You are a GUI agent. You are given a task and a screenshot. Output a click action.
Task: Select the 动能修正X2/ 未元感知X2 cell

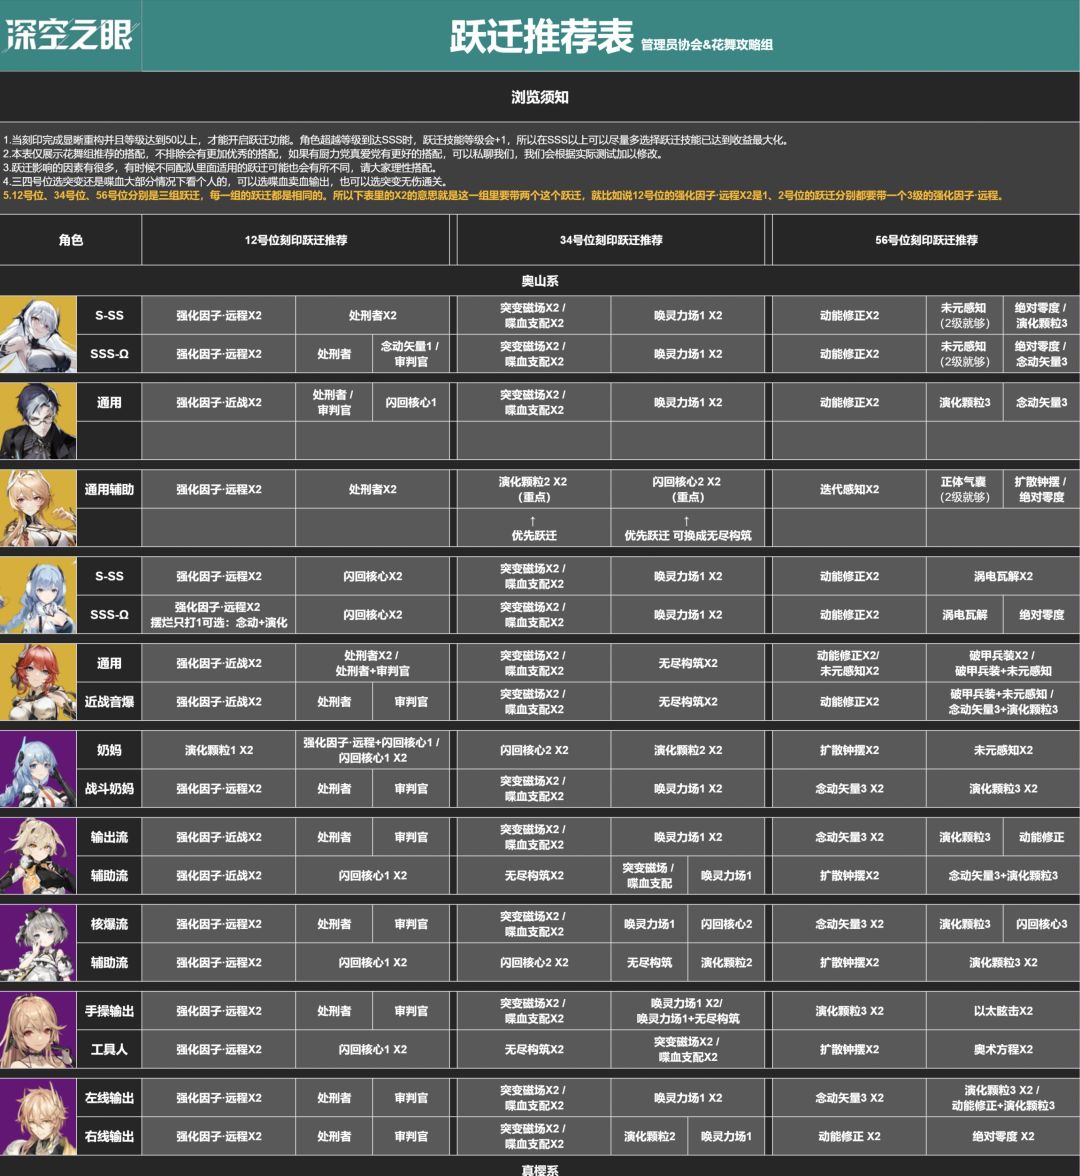click(x=849, y=663)
